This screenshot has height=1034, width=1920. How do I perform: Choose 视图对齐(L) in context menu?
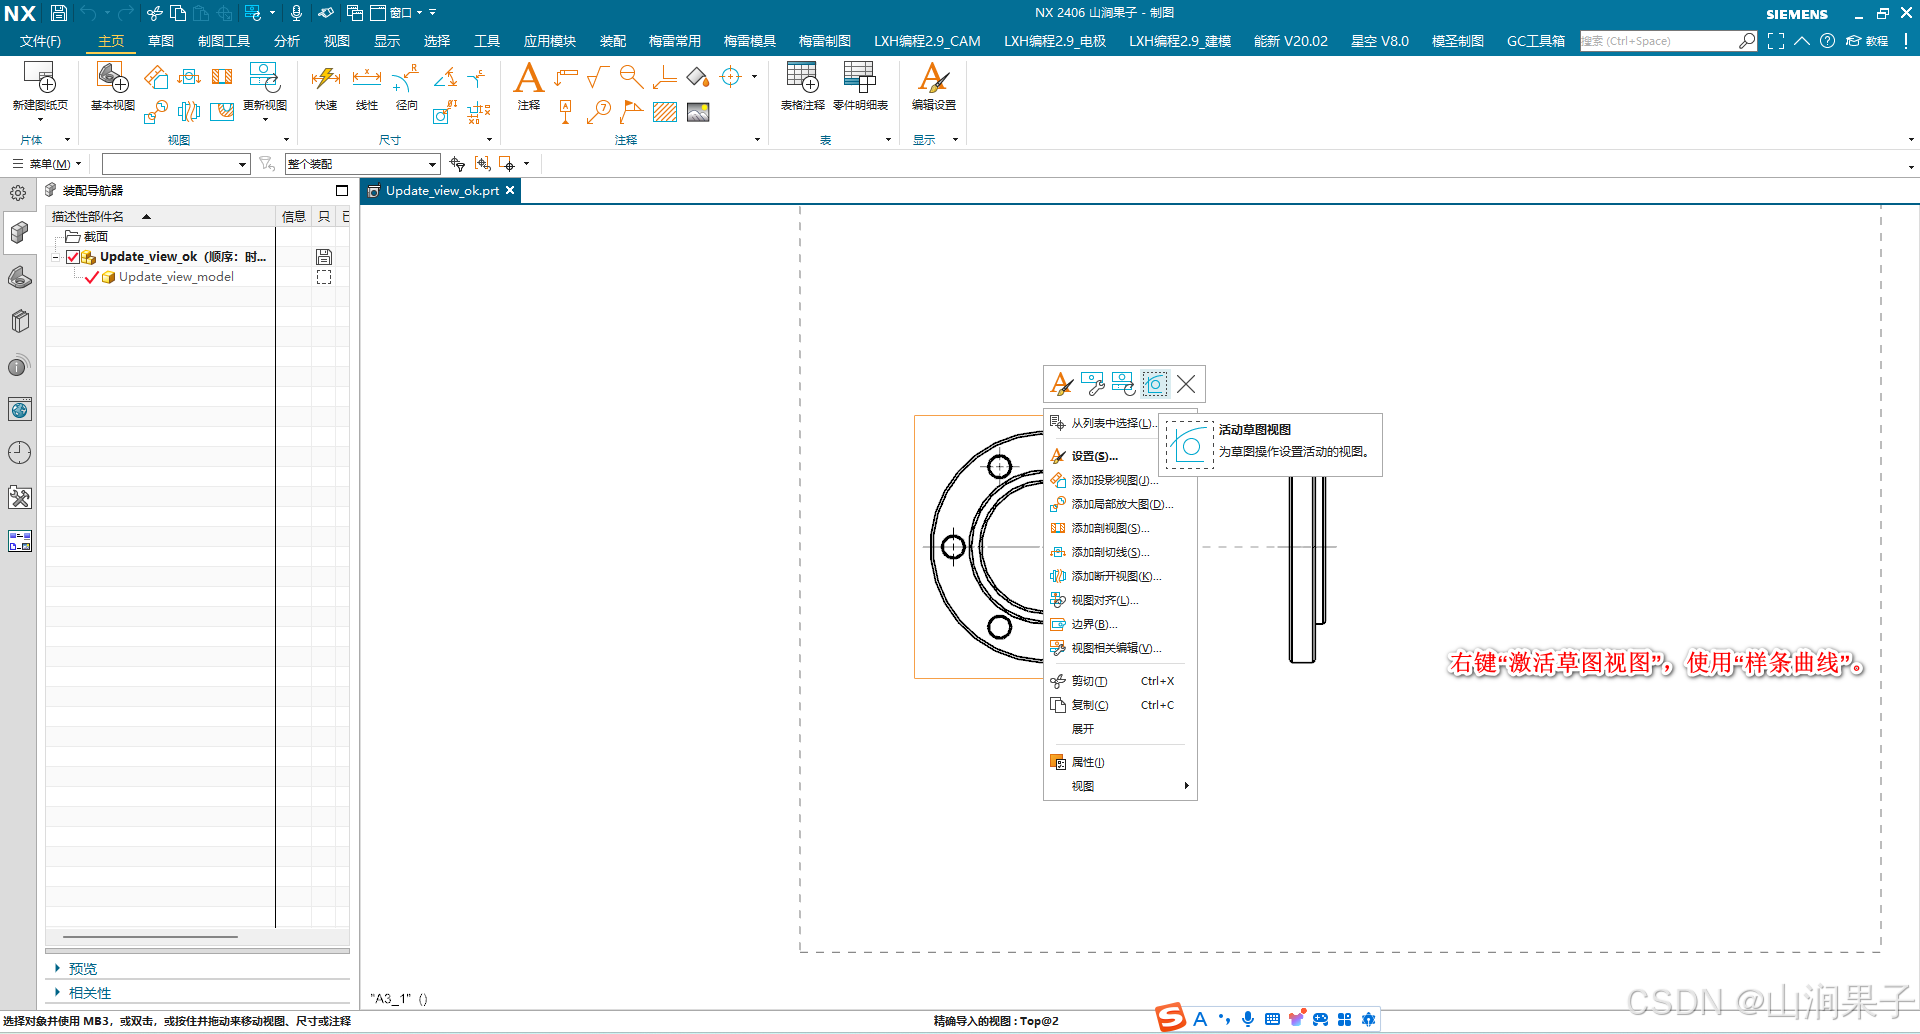click(1118, 600)
